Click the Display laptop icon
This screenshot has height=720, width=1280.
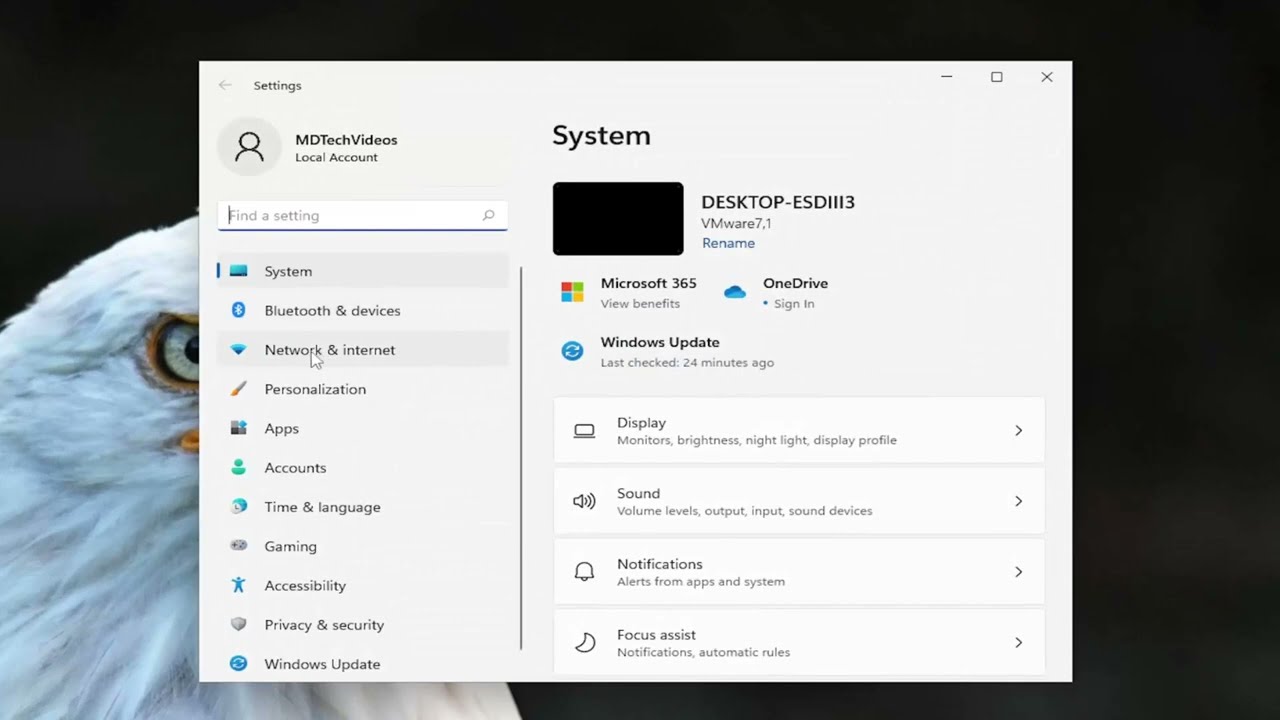click(584, 431)
